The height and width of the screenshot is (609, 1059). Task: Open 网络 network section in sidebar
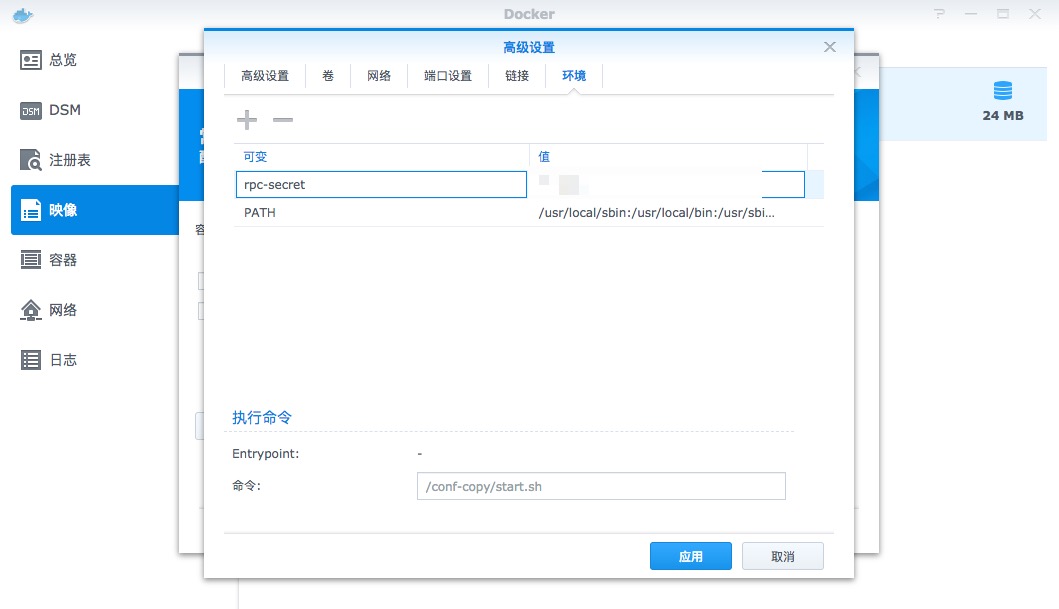(x=62, y=310)
